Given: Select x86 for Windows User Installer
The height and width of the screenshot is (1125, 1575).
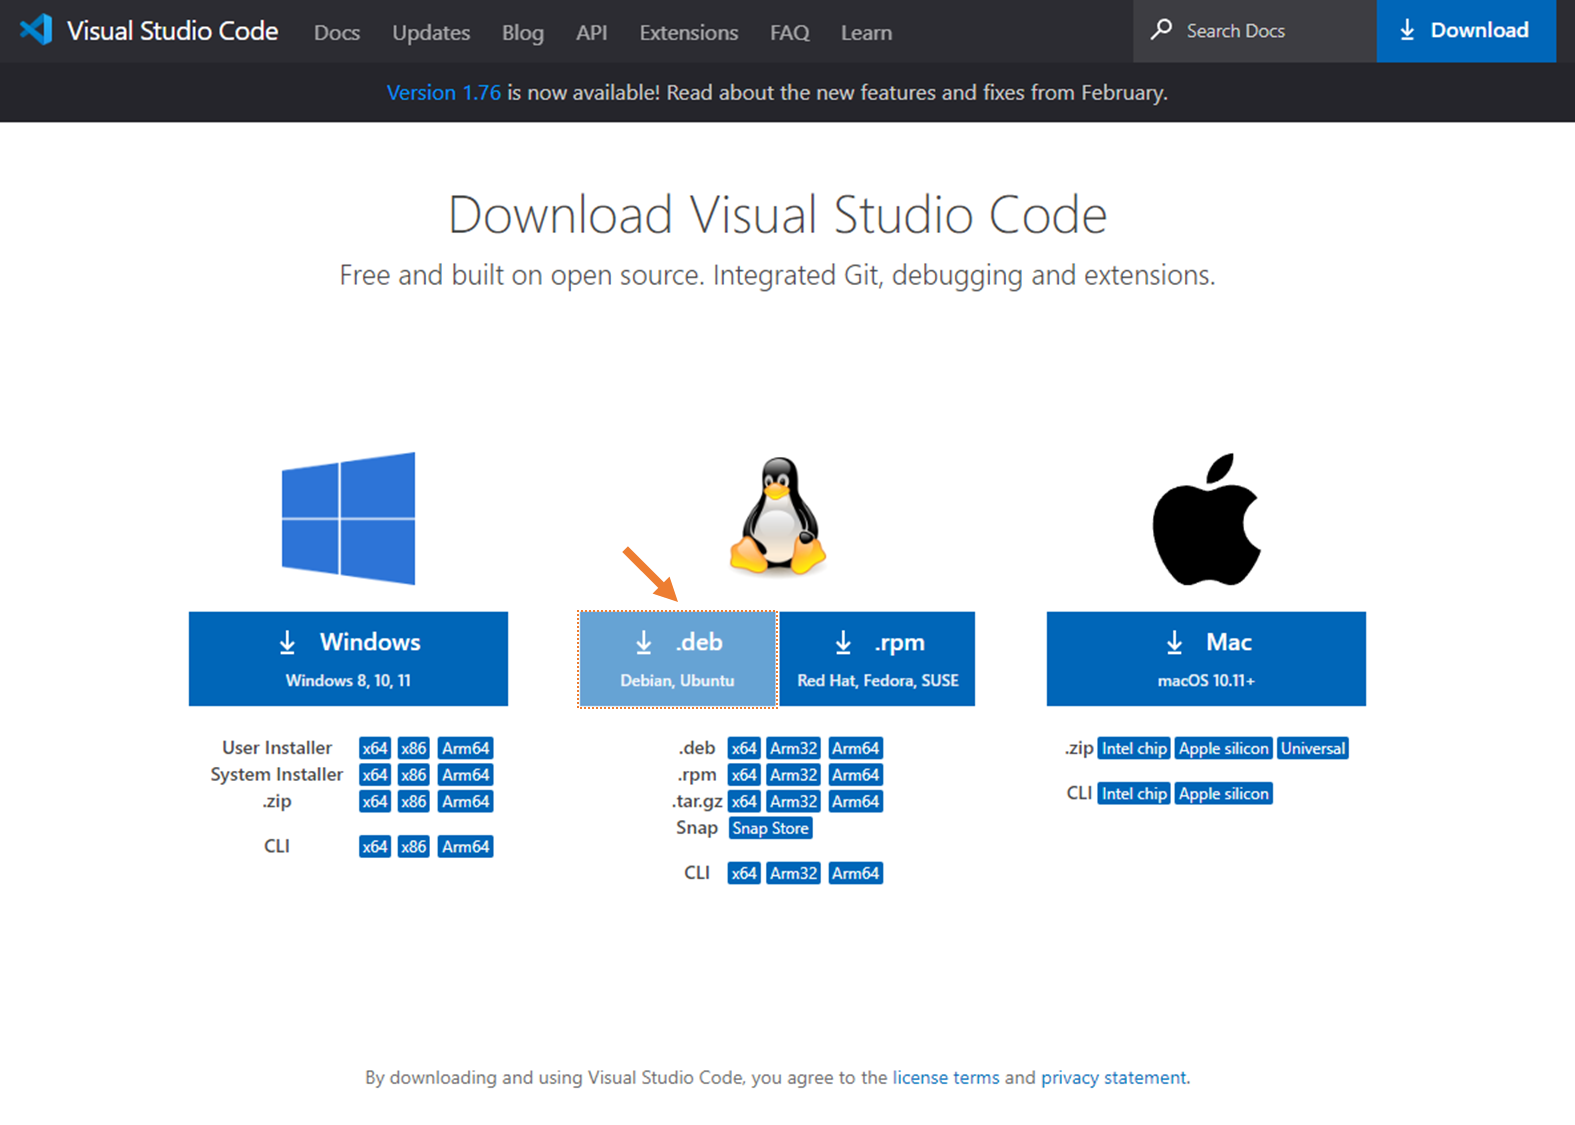Looking at the screenshot, I should (x=414, y=748).
